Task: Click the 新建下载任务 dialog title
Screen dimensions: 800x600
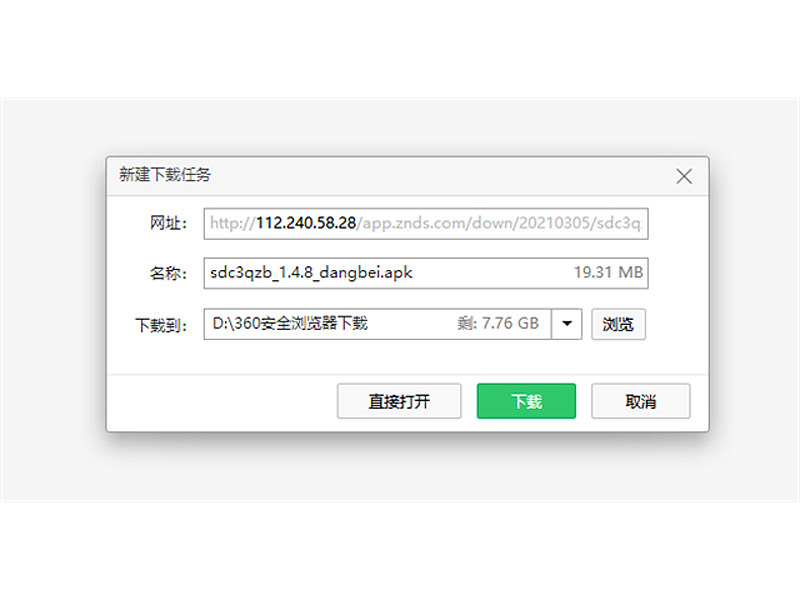Action: tap(165, 174)
